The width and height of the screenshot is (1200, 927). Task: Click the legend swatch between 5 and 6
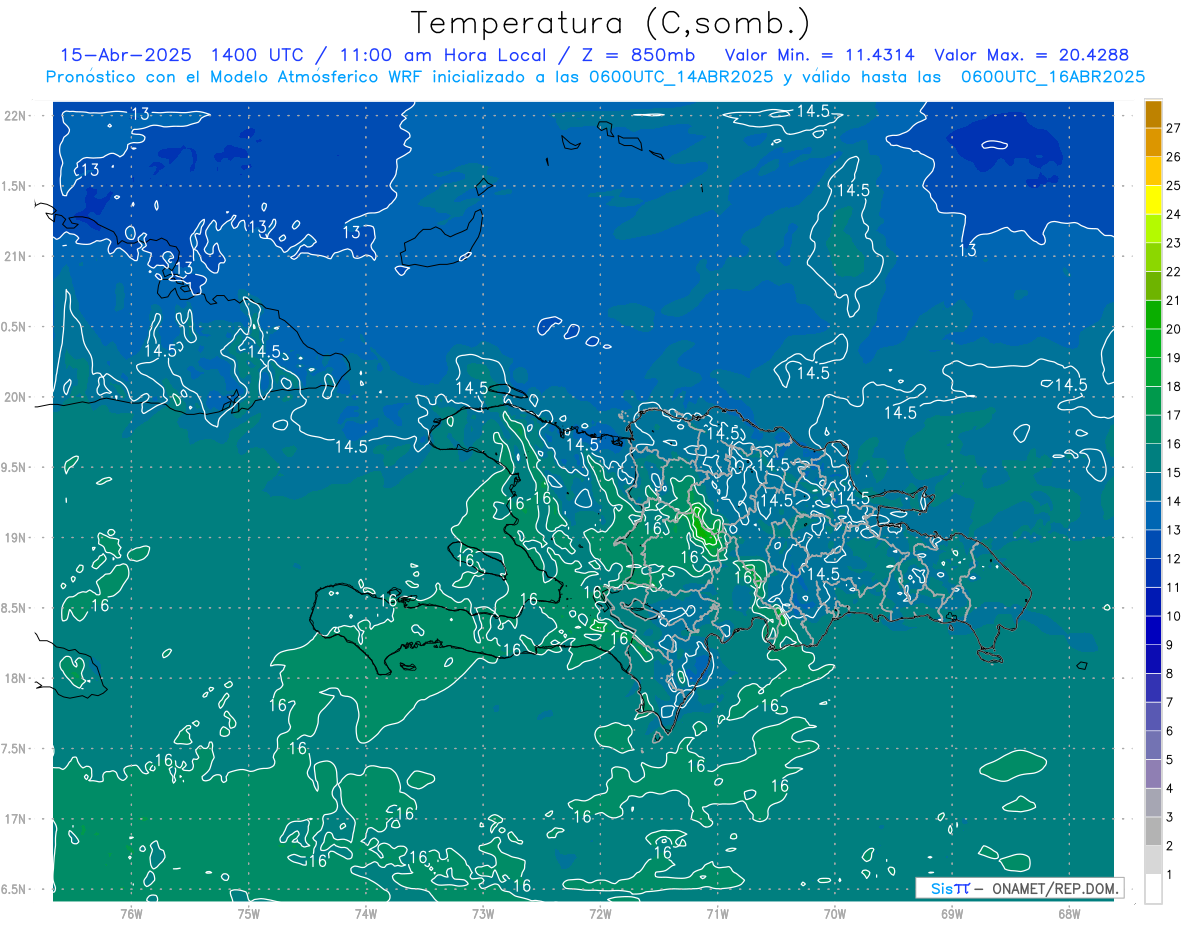coord(1153,745)
